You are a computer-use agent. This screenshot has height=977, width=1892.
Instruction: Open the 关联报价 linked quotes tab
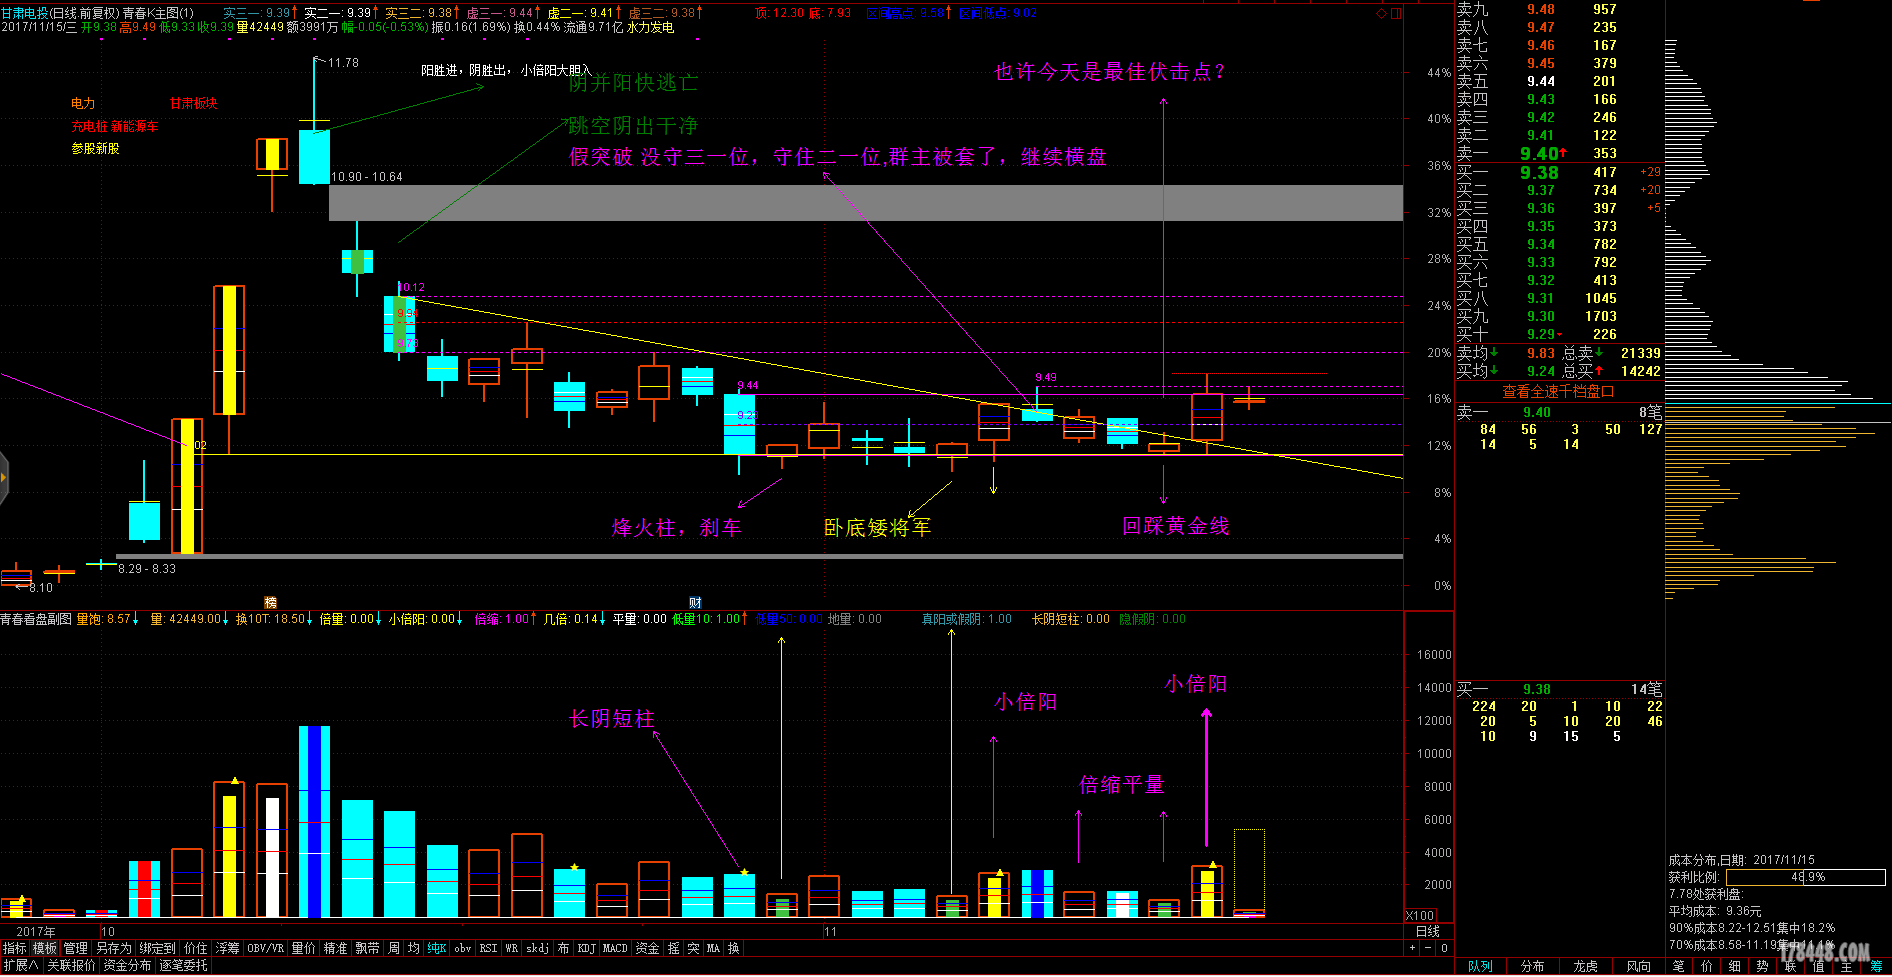point(72,965)
